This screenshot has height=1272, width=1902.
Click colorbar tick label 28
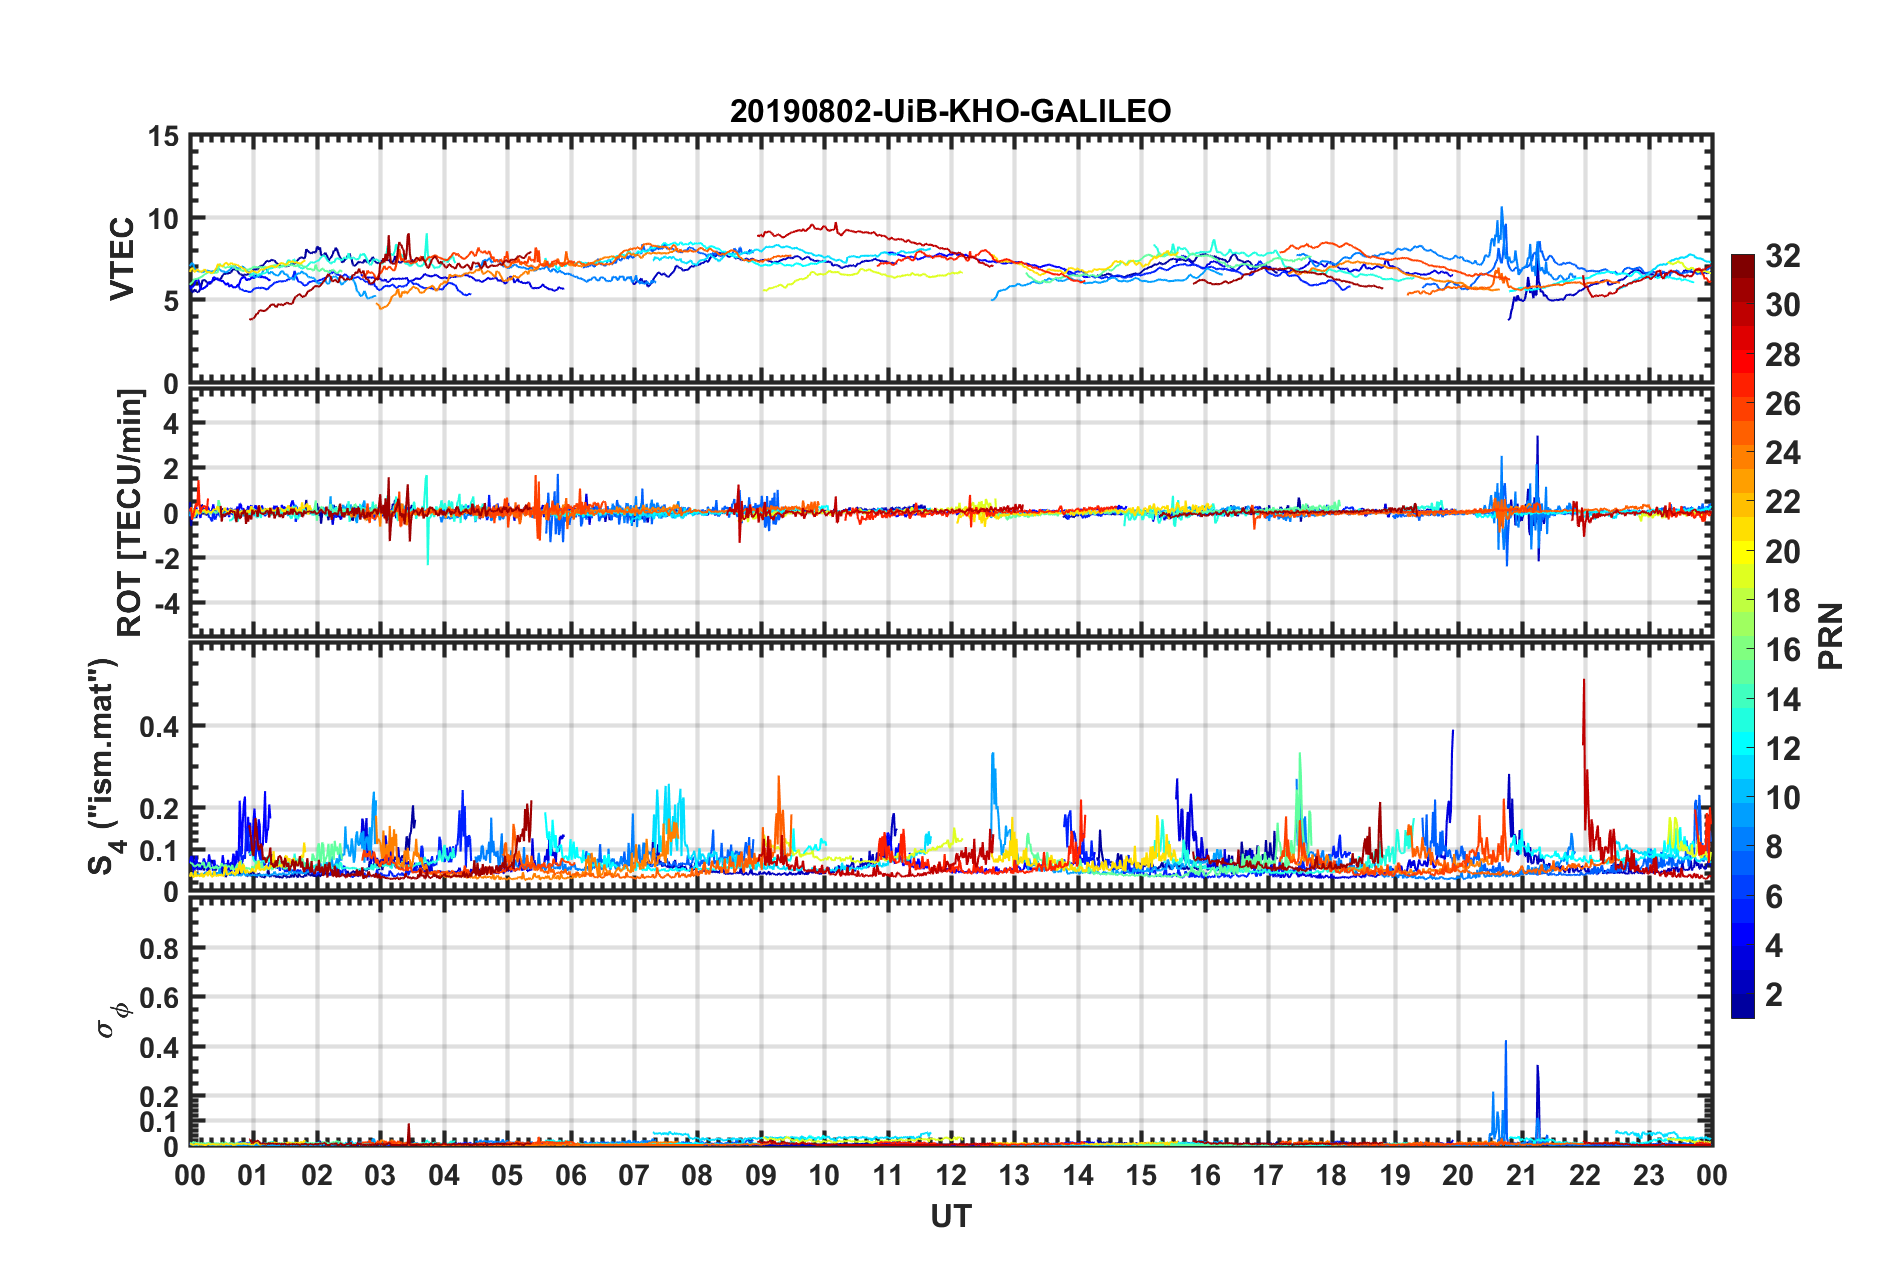click(1782, 355)
